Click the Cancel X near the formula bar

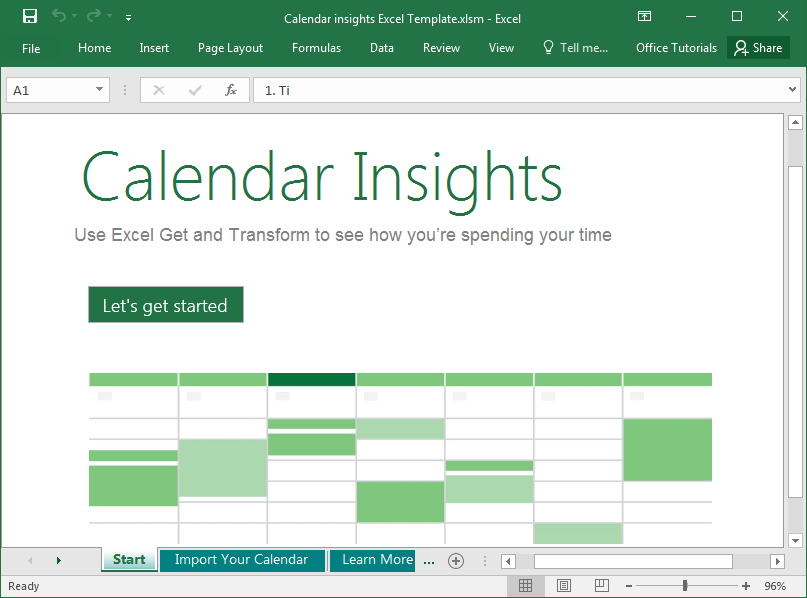pyautogui.click(x=159, y=90)
